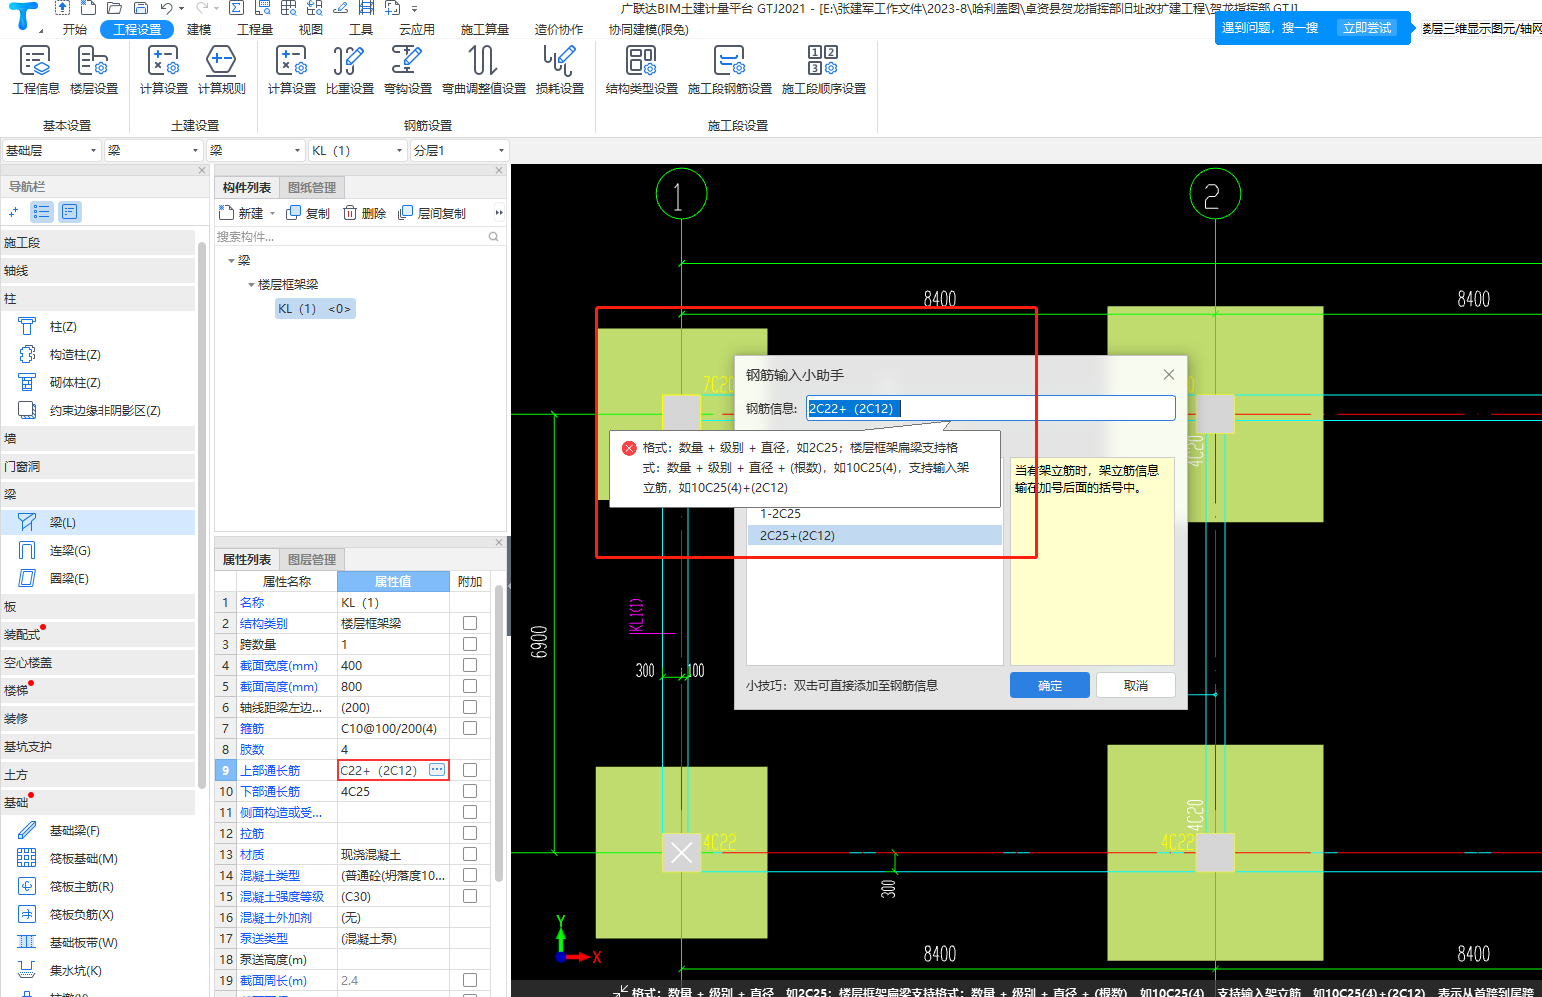Toggle 附加 checkbox for 结构类别 row
1542x997 pixels.
point(470,623)
